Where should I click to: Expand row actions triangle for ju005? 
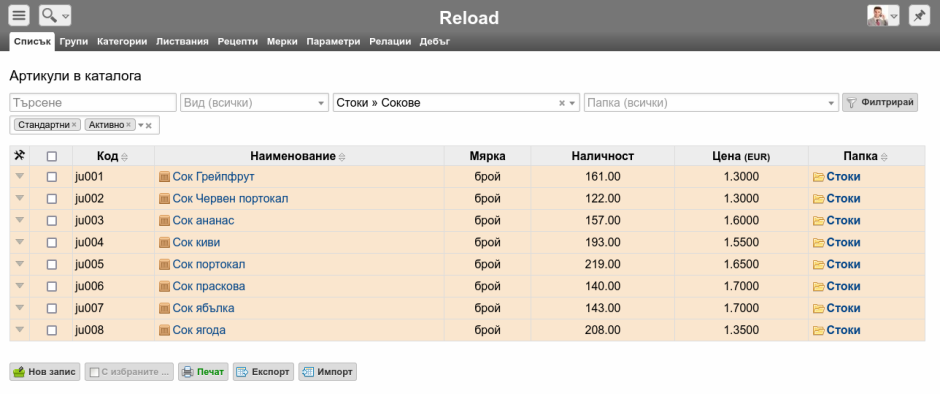tap(19, 264)
